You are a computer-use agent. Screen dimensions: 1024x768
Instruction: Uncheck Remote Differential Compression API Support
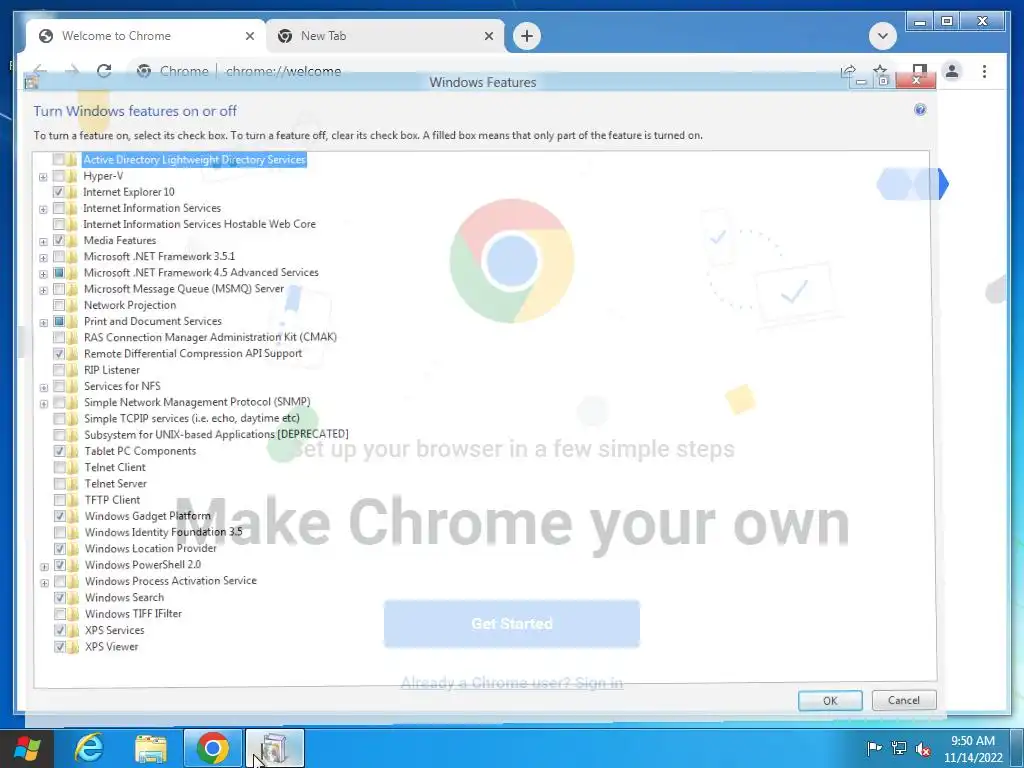(59, 353)
